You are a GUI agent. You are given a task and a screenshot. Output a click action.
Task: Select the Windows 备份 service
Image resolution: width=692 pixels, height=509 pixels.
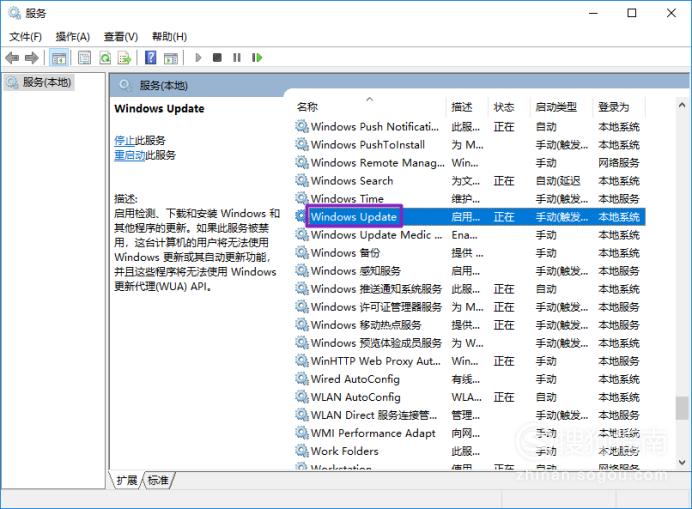(470, 253)
